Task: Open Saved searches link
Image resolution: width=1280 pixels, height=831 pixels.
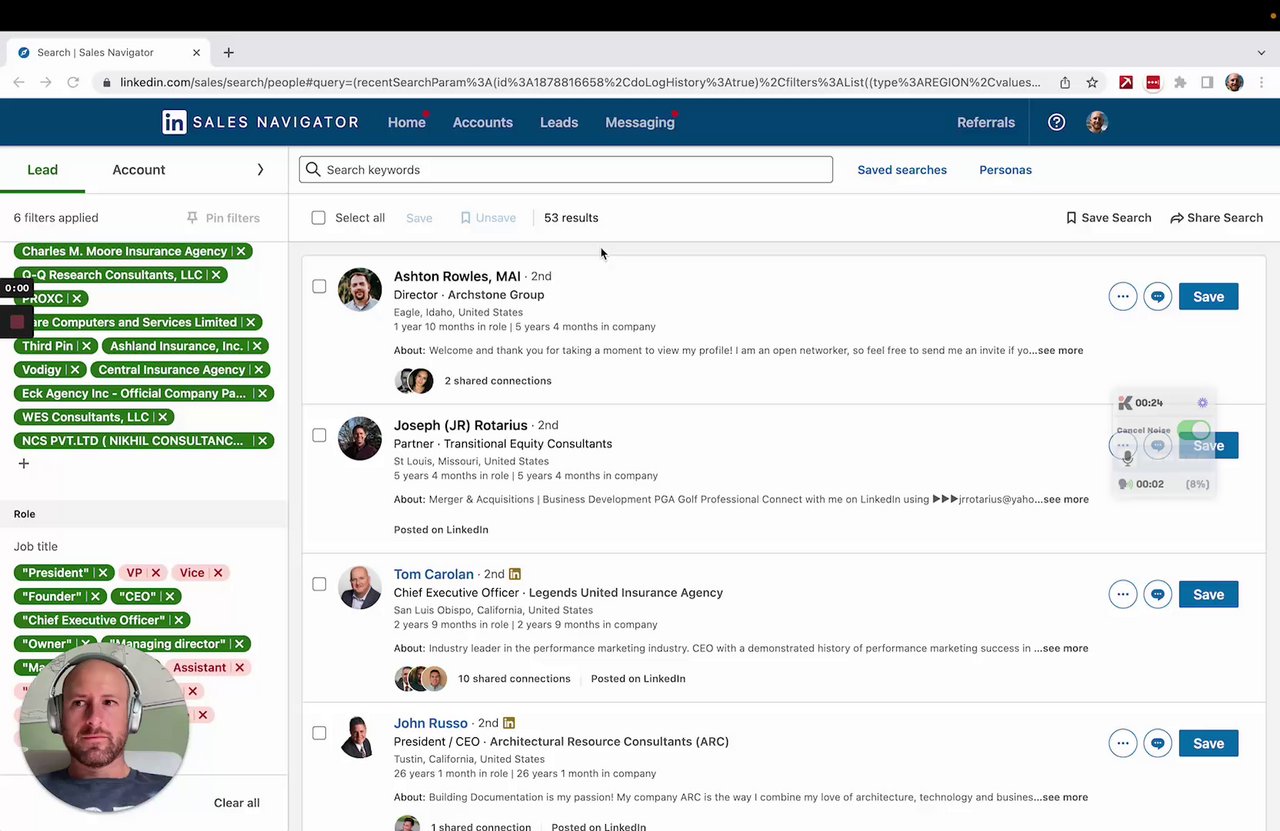Action: [902, 170]
